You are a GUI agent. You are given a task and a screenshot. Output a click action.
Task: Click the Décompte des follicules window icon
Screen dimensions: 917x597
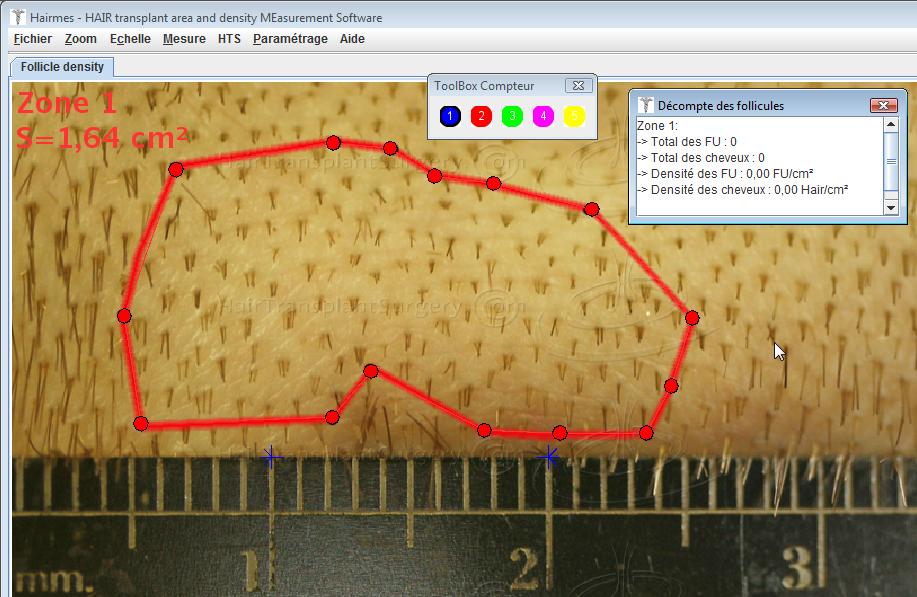(645, 105)
